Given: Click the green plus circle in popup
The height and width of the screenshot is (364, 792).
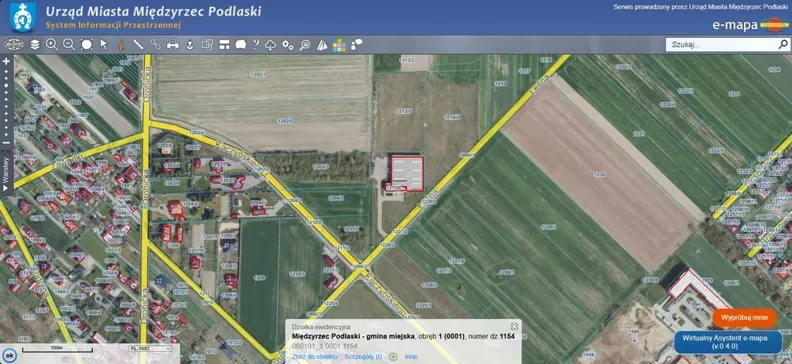Looking at the screenshot, I should click(x=393, y=356).
